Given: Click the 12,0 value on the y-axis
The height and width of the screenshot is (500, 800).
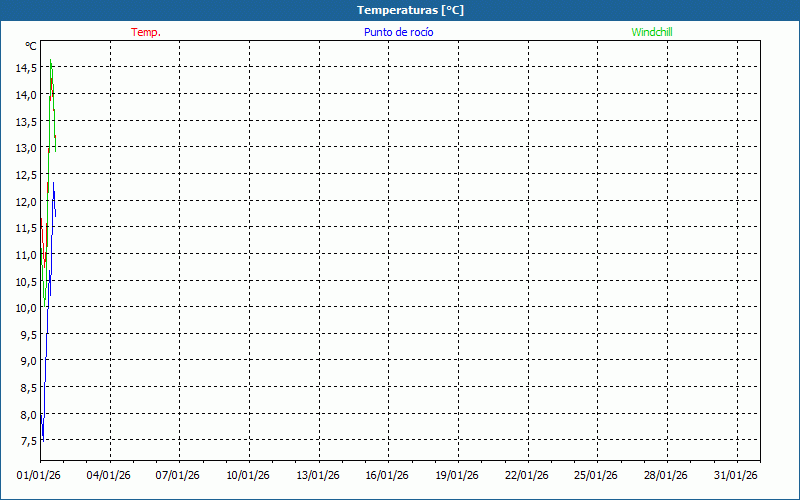Looking at the screenshot, I should click(26, 201).
